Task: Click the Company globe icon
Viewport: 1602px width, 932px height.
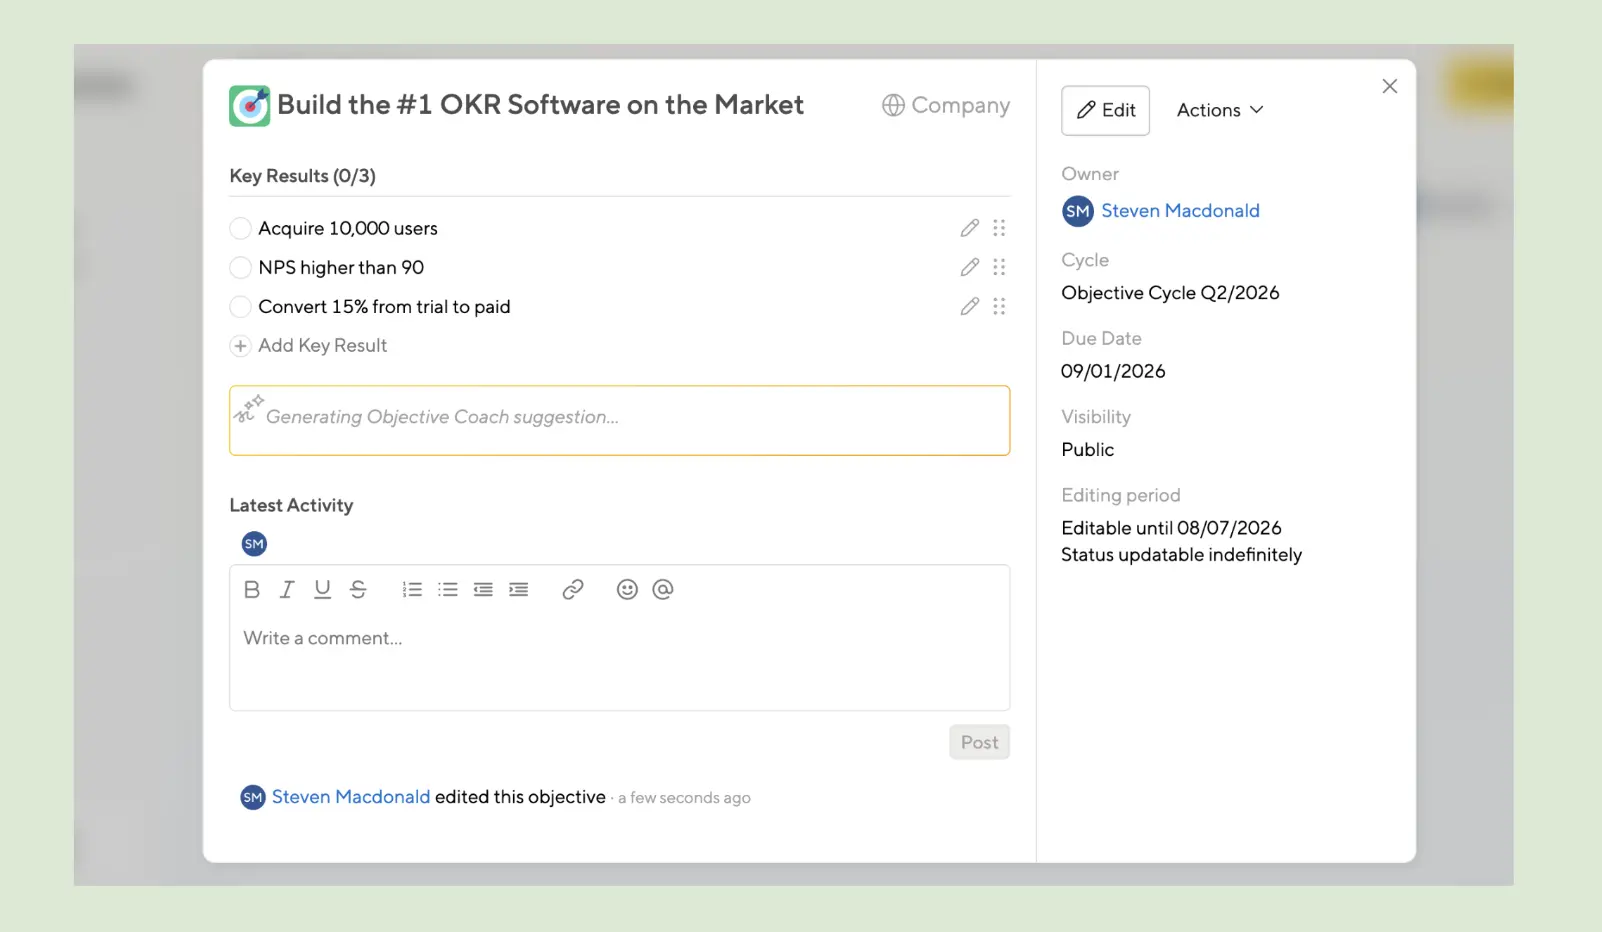Action: [x=893, y=106]
